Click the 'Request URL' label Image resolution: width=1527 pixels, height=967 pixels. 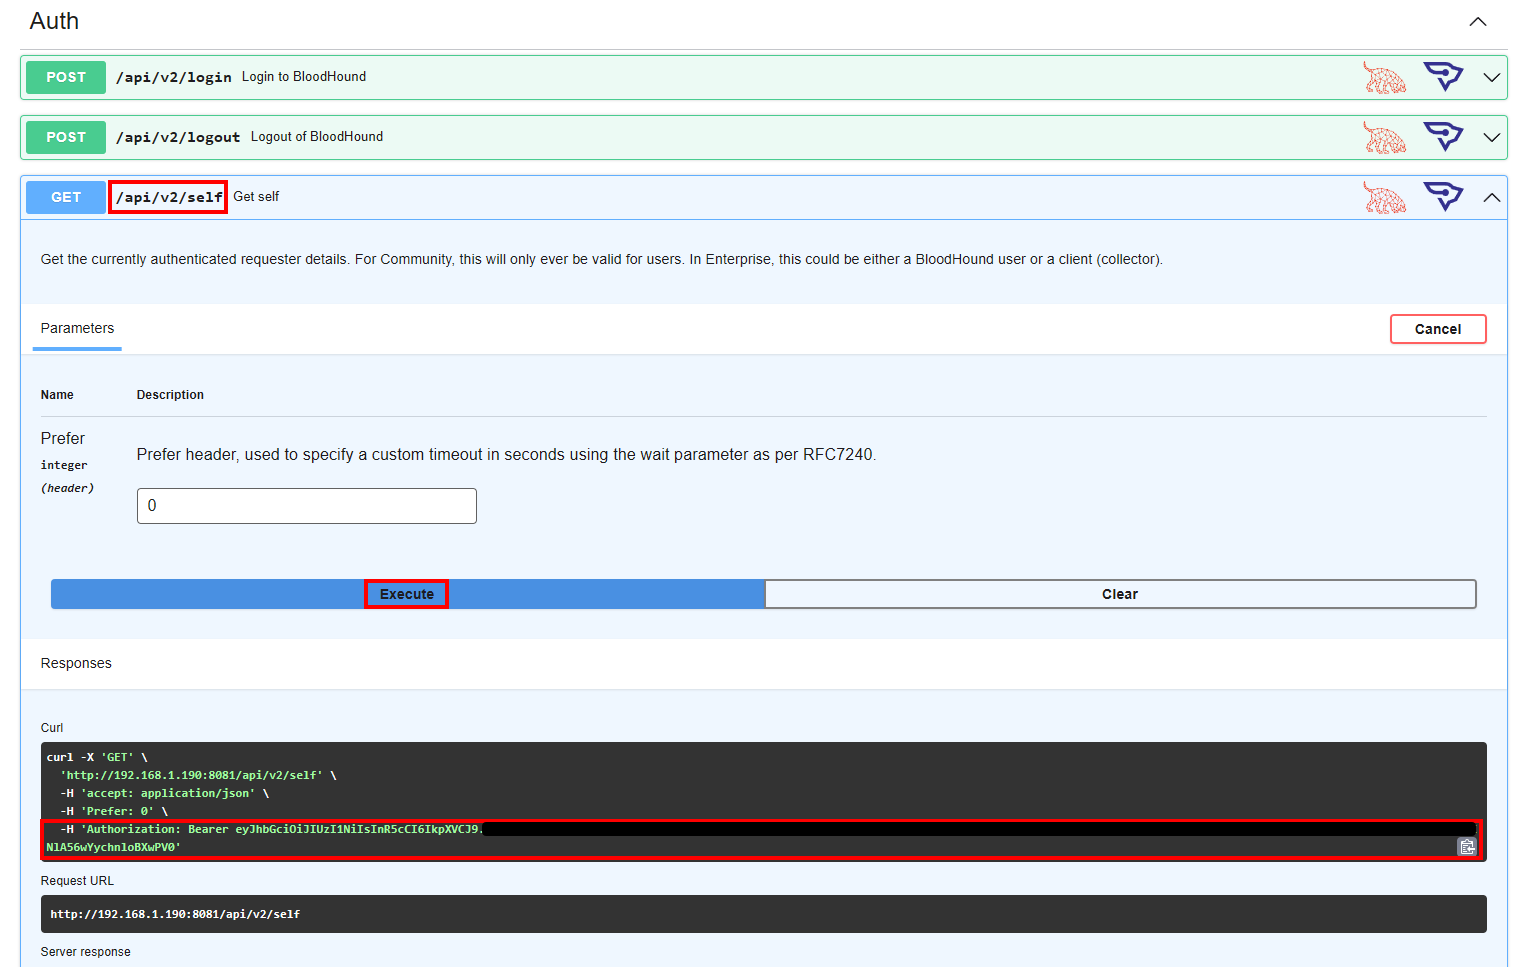point(77,881)
